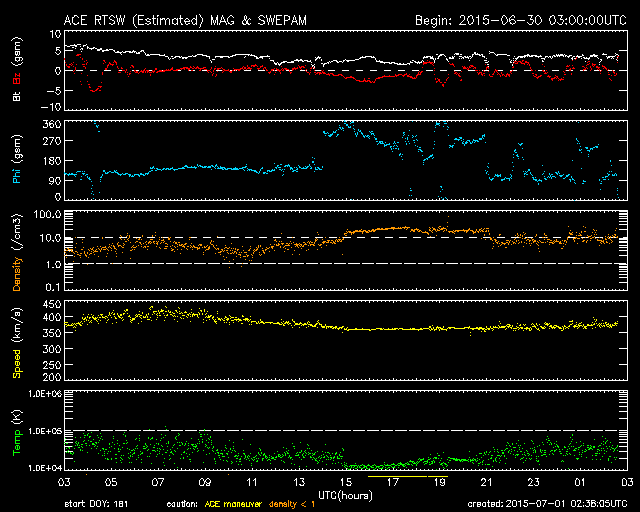640x512 pixels.
Task: Click the '07' hour label on time axis
Action: point(158,483)
